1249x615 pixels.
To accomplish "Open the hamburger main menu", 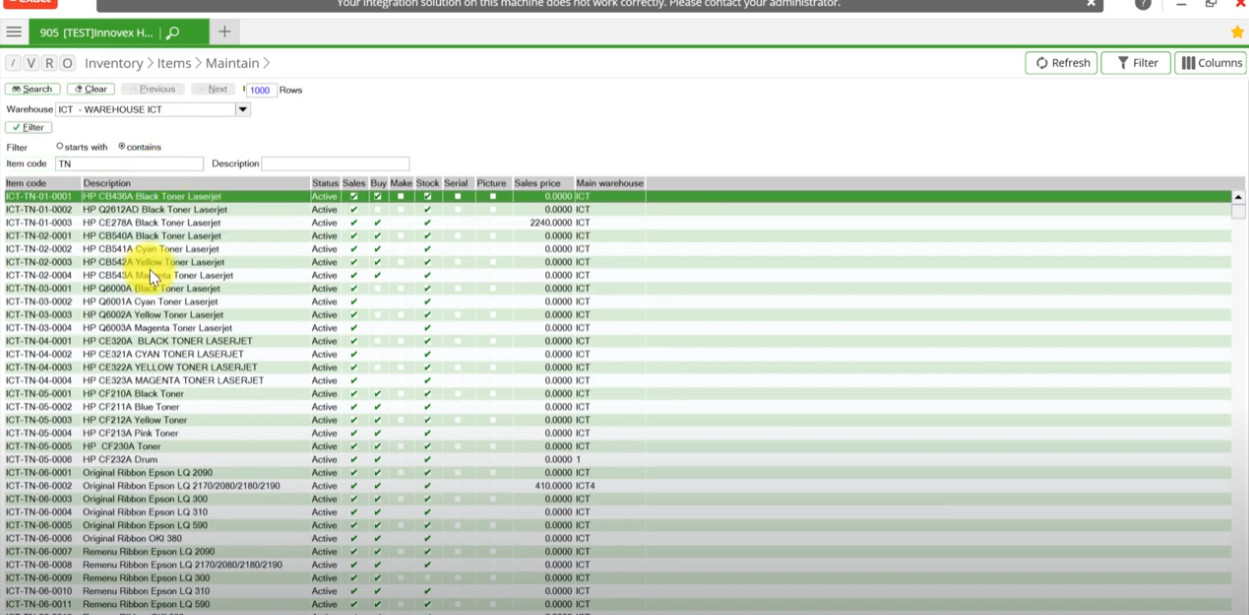I will [x=14, y=32].
